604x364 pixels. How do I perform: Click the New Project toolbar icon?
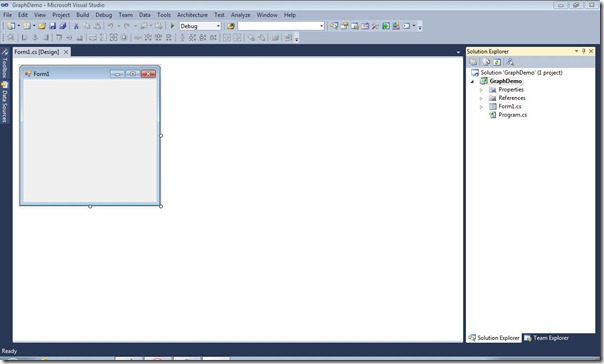tap(11, 26)
